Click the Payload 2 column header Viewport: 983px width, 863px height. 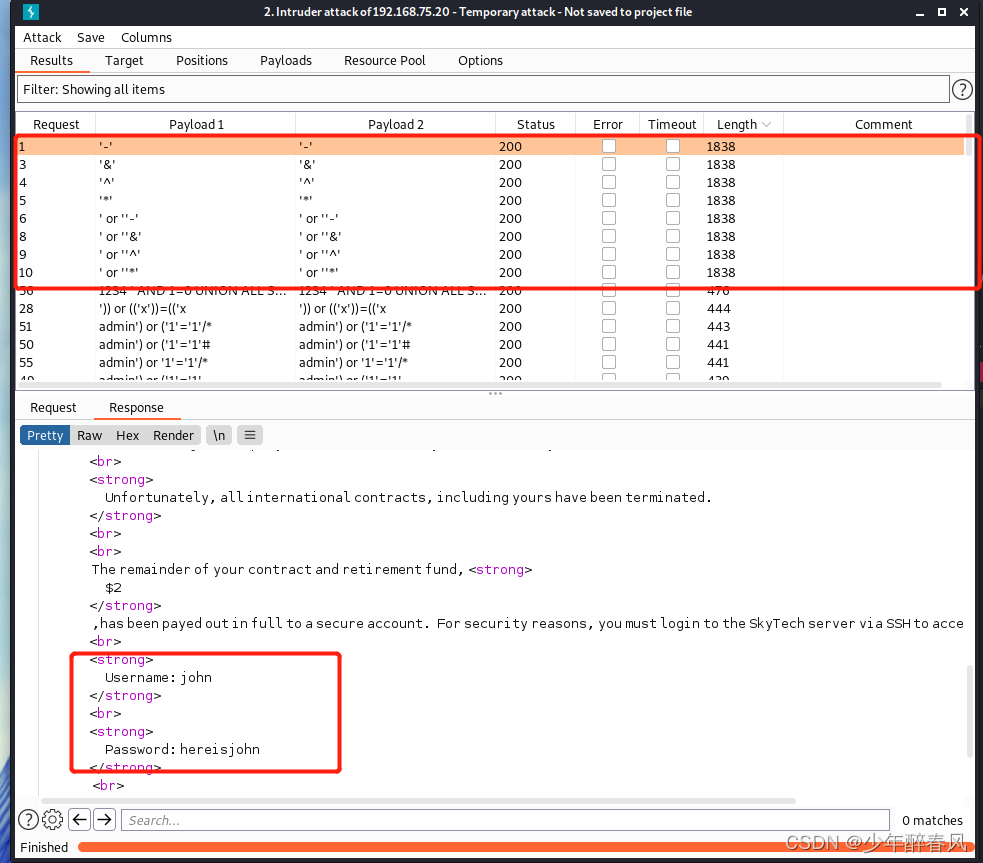click(396, 125)
